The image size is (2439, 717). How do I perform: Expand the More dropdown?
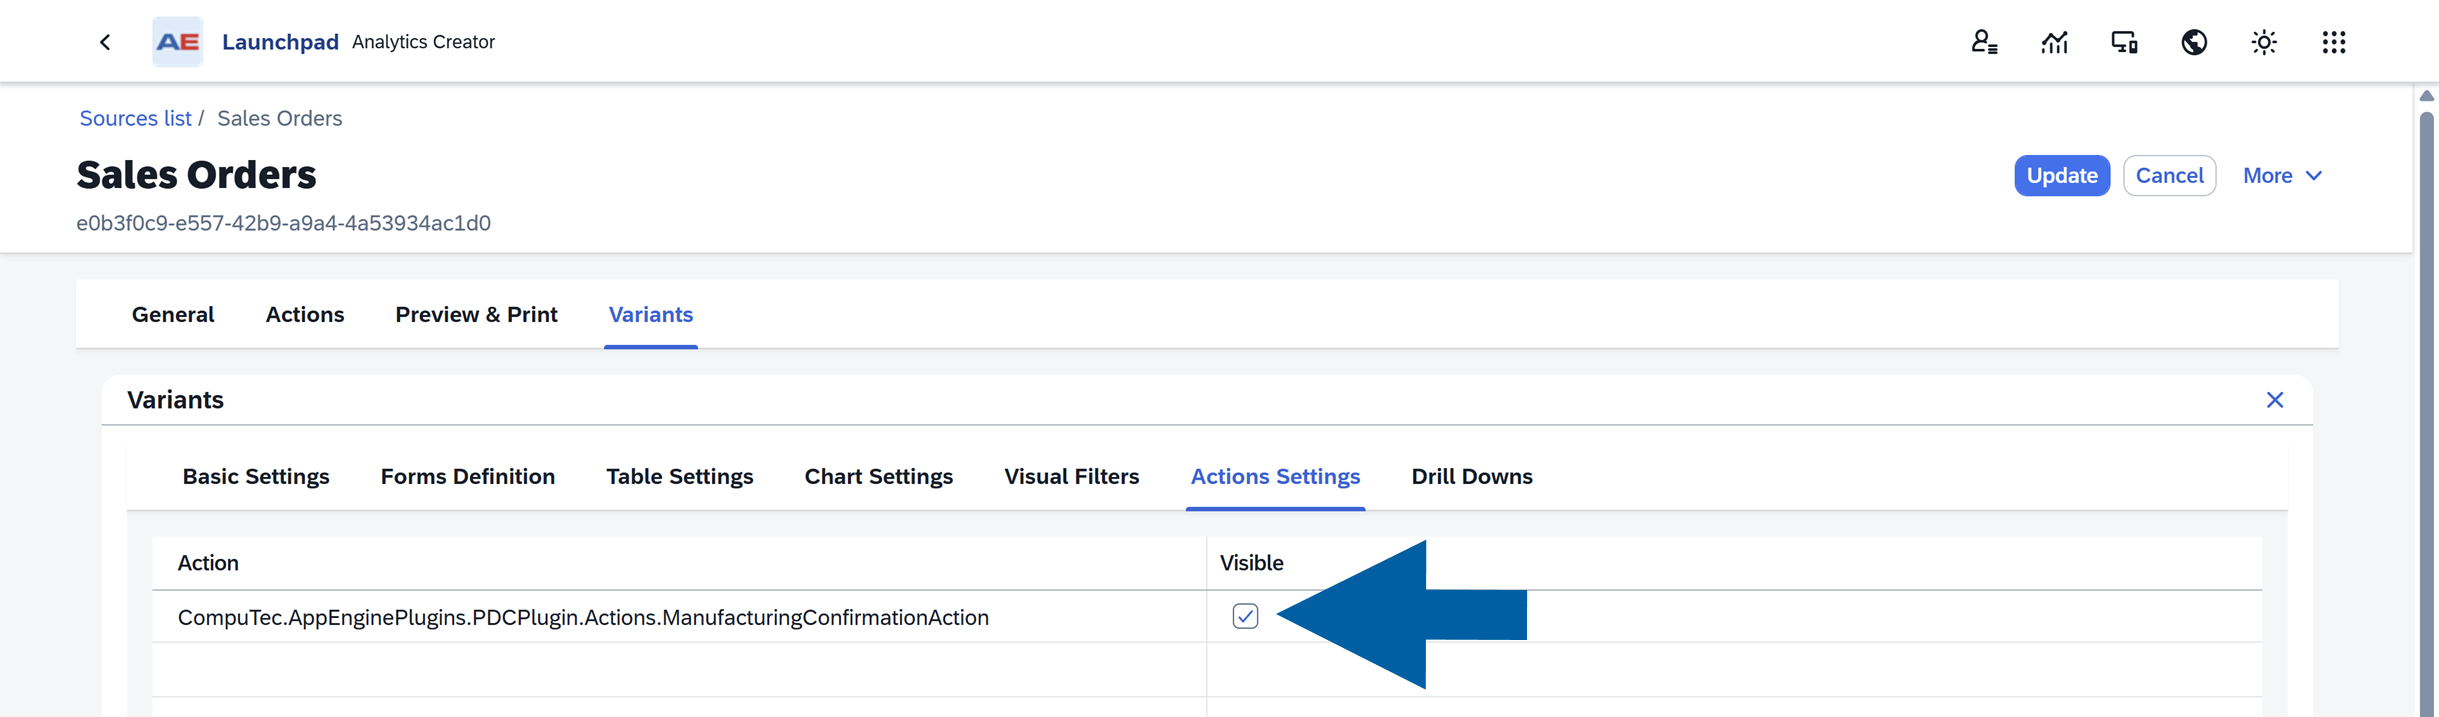2282,176
